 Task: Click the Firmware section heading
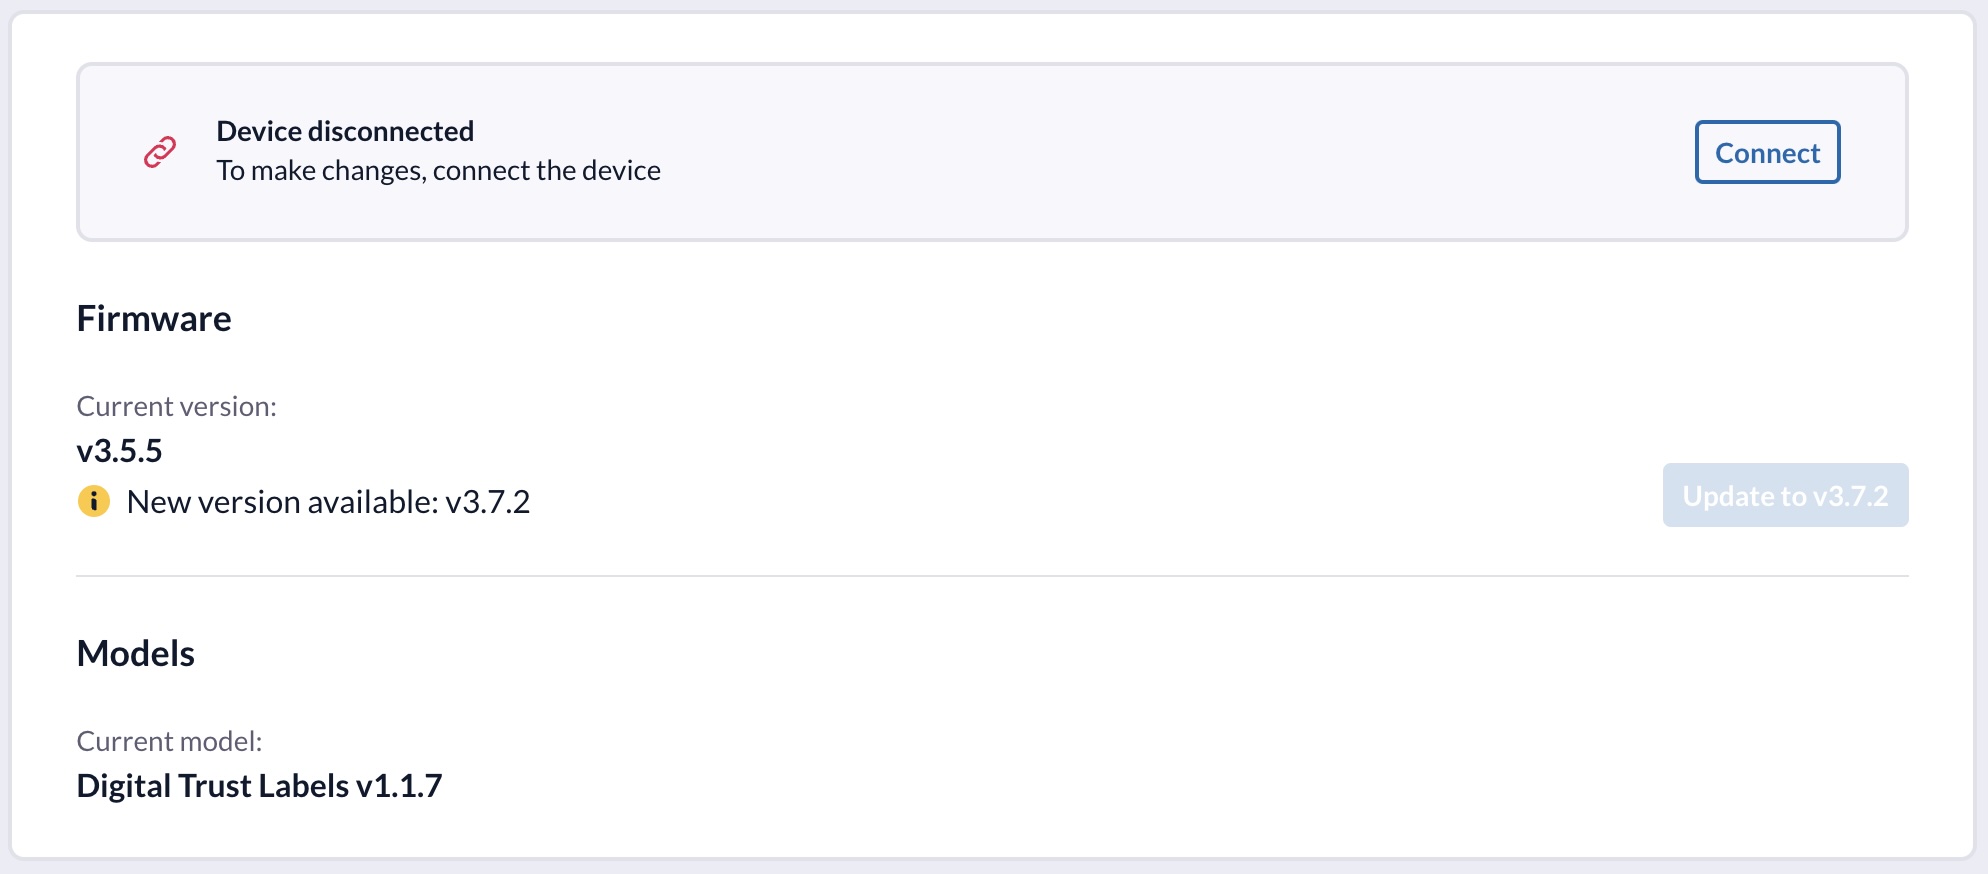[x=154, y=319]
